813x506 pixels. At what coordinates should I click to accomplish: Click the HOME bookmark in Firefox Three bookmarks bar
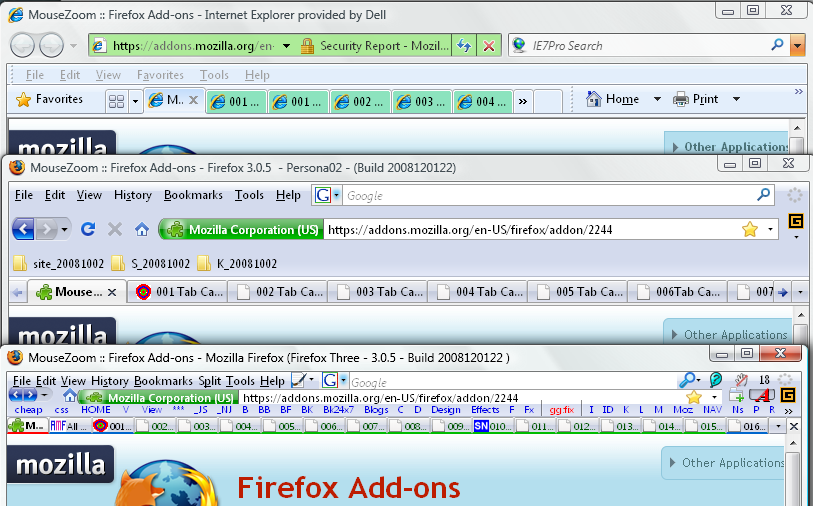(x=96, y=410)
